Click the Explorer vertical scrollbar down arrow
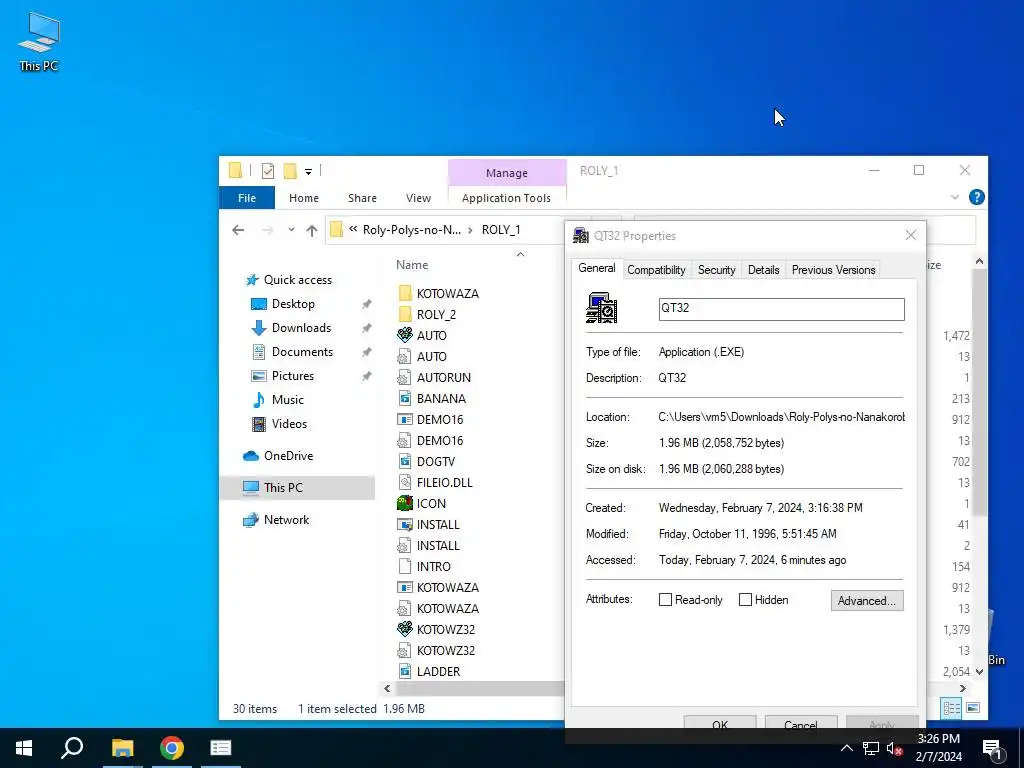The image size is (1024, 768). [979, 671]
